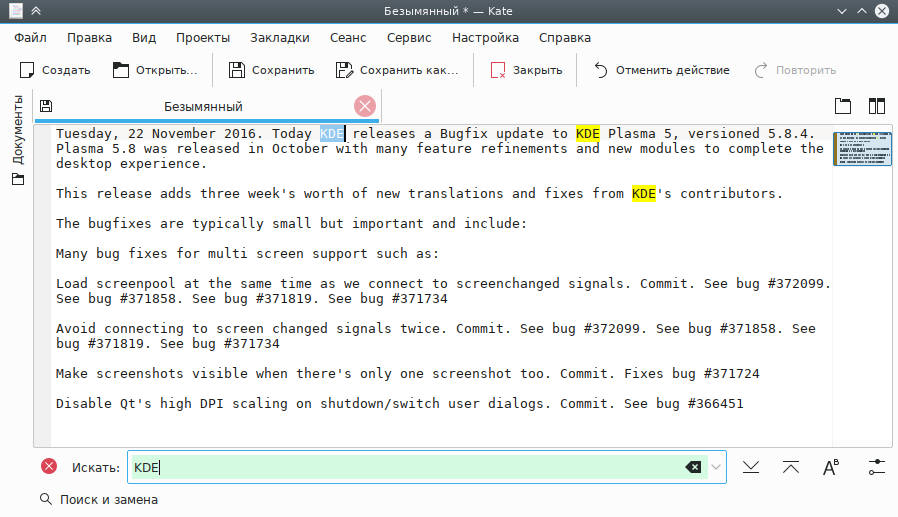Open the Закладки menu
This screenshot has height=517, width=898.
(x=280, y=38)
